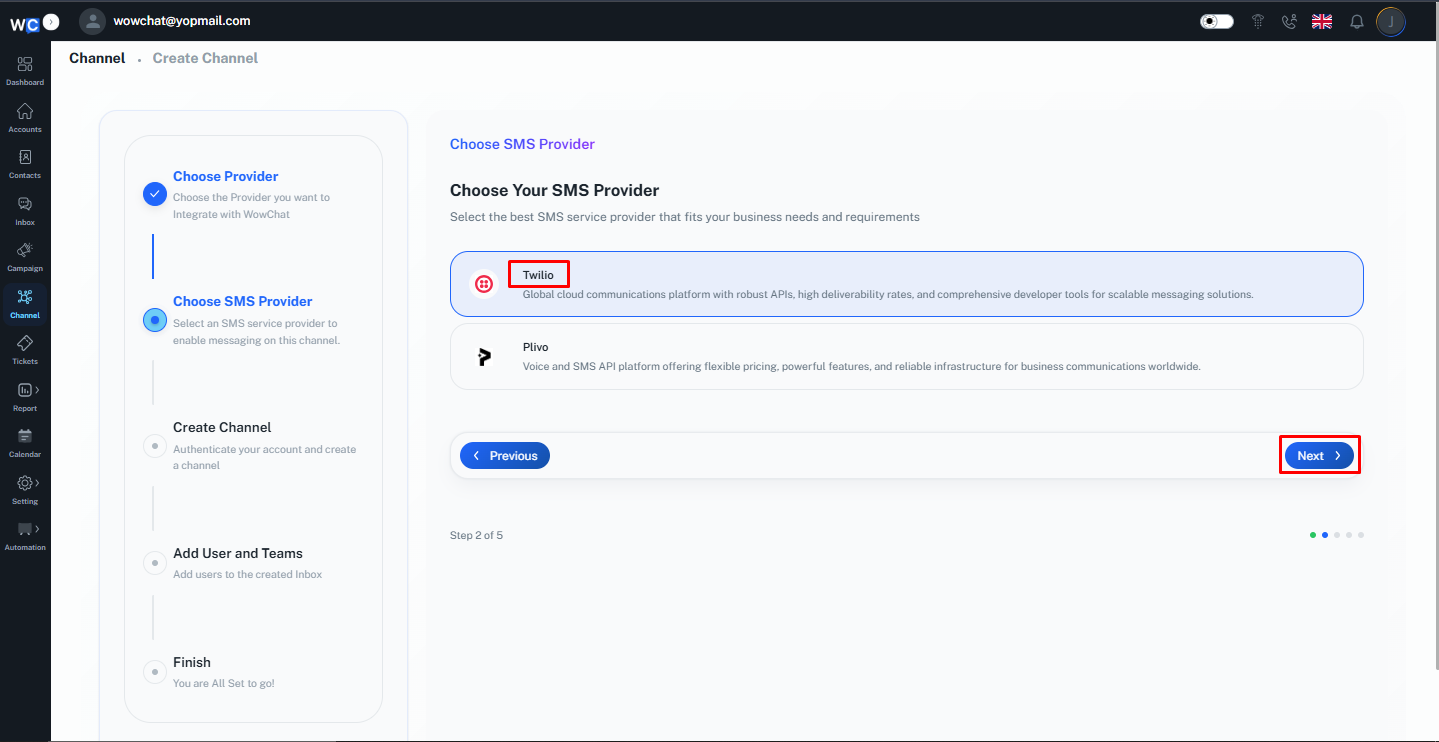
Task: Click the Finish step indicator
Action: [x=154, y=672]
